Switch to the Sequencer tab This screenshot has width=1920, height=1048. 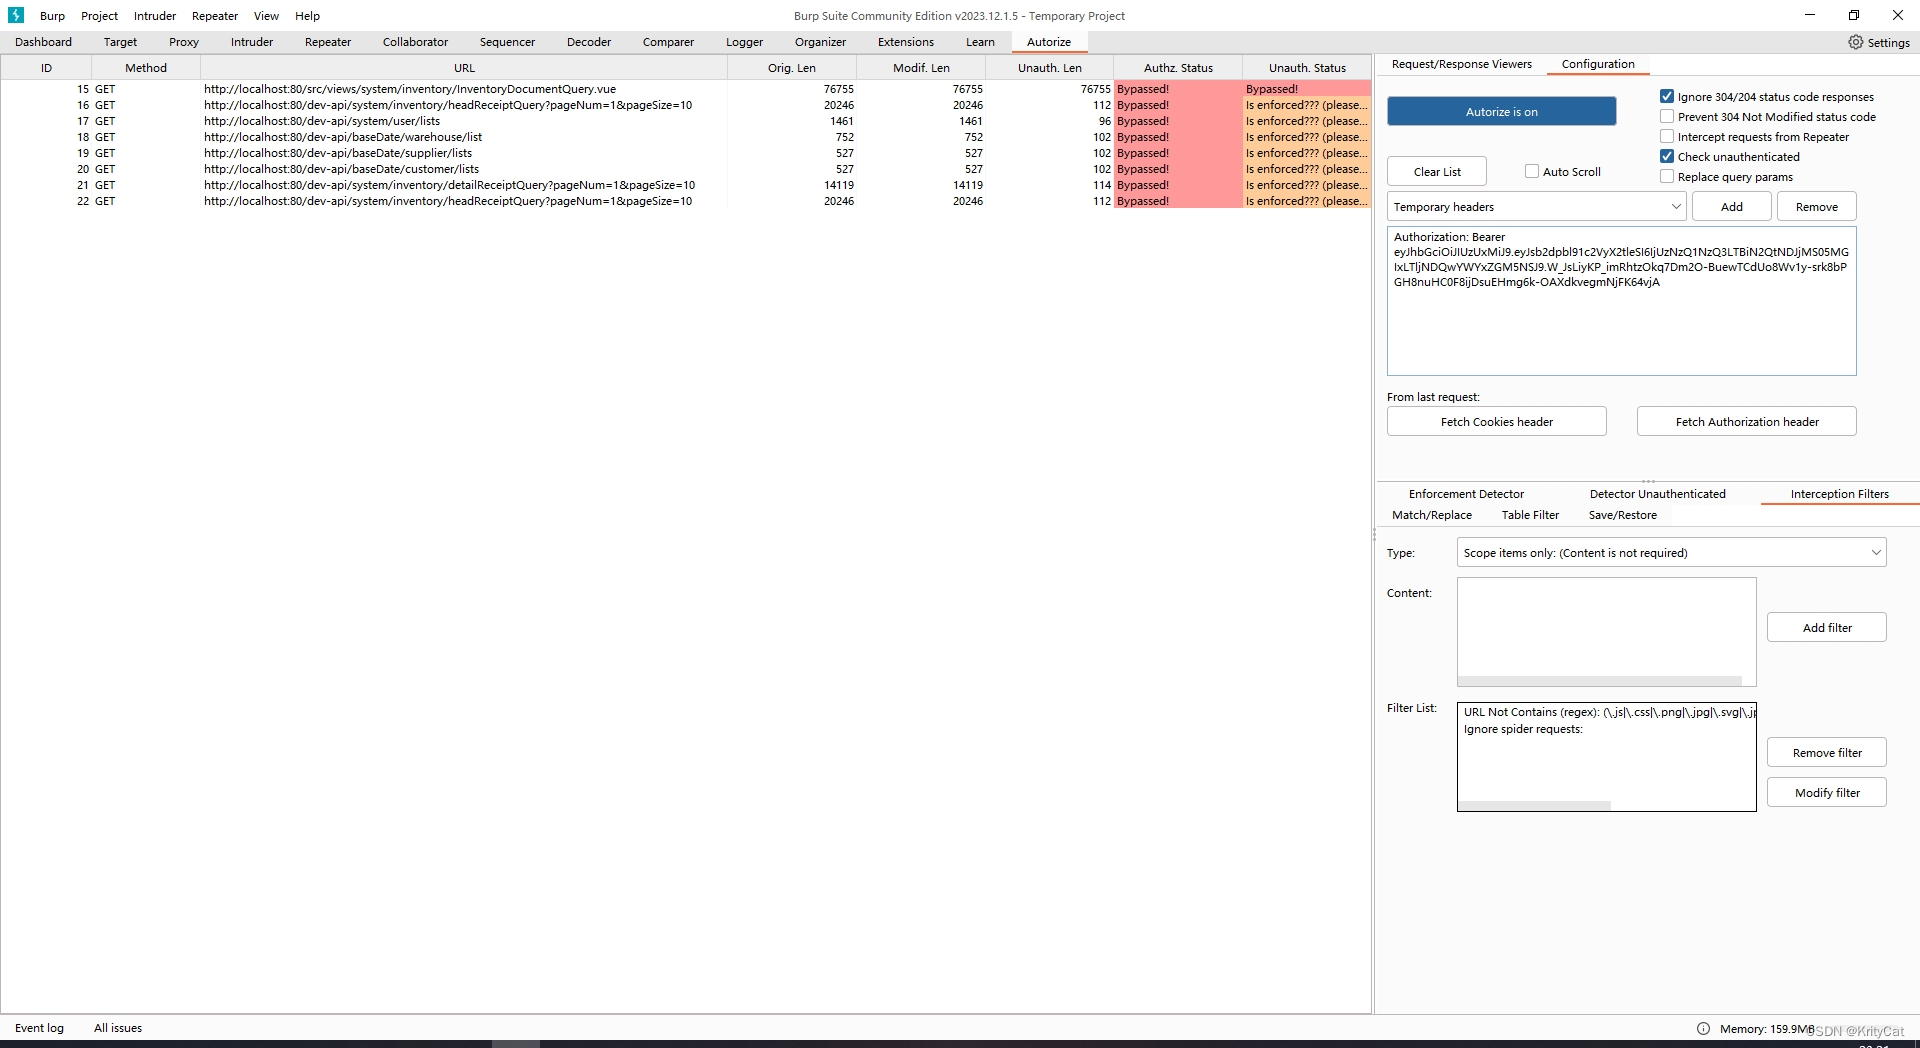[x=507, y=42]
